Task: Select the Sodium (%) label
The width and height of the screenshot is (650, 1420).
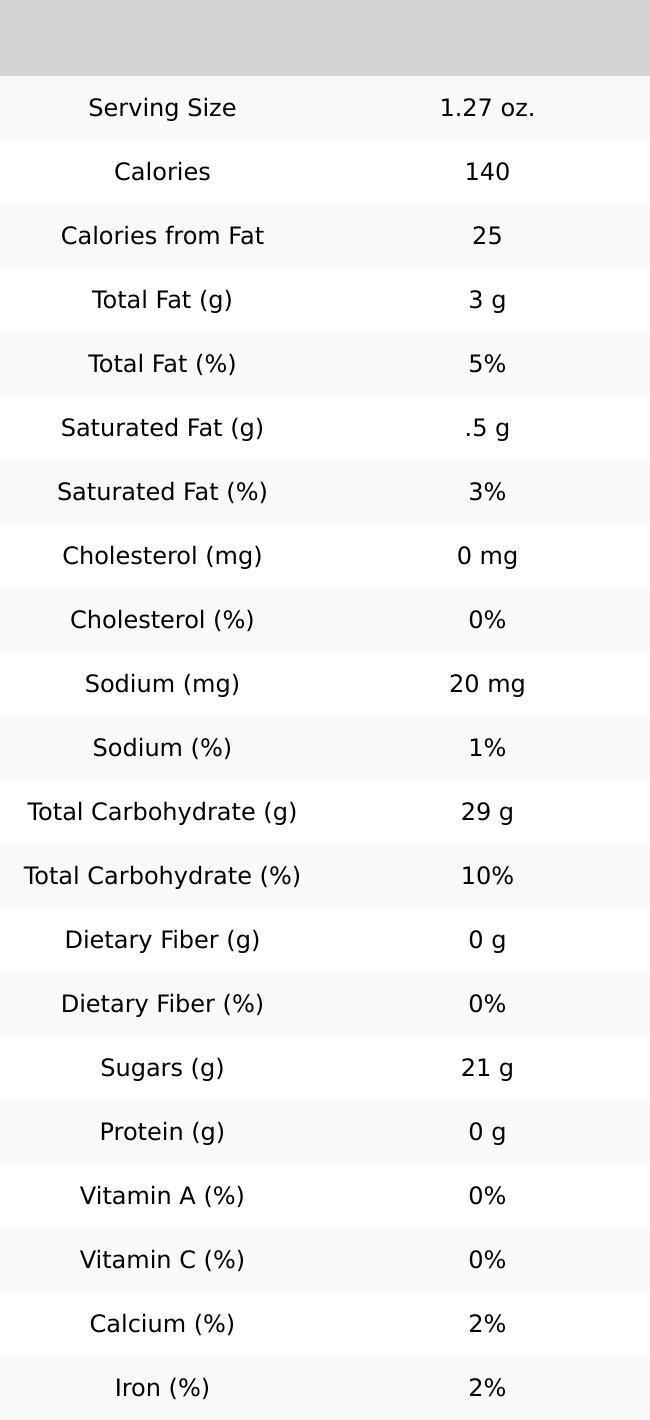Action: tap(162, 748)
